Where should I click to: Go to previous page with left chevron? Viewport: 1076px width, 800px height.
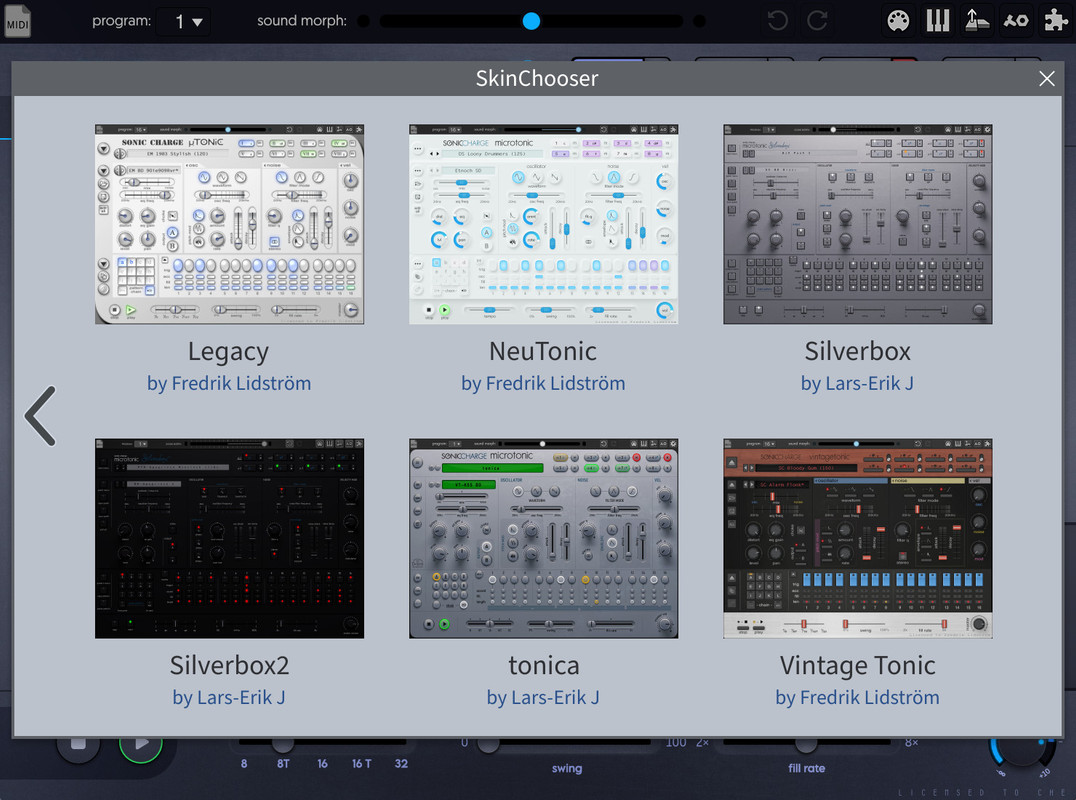pyautogui.click(x=40, y=416)
